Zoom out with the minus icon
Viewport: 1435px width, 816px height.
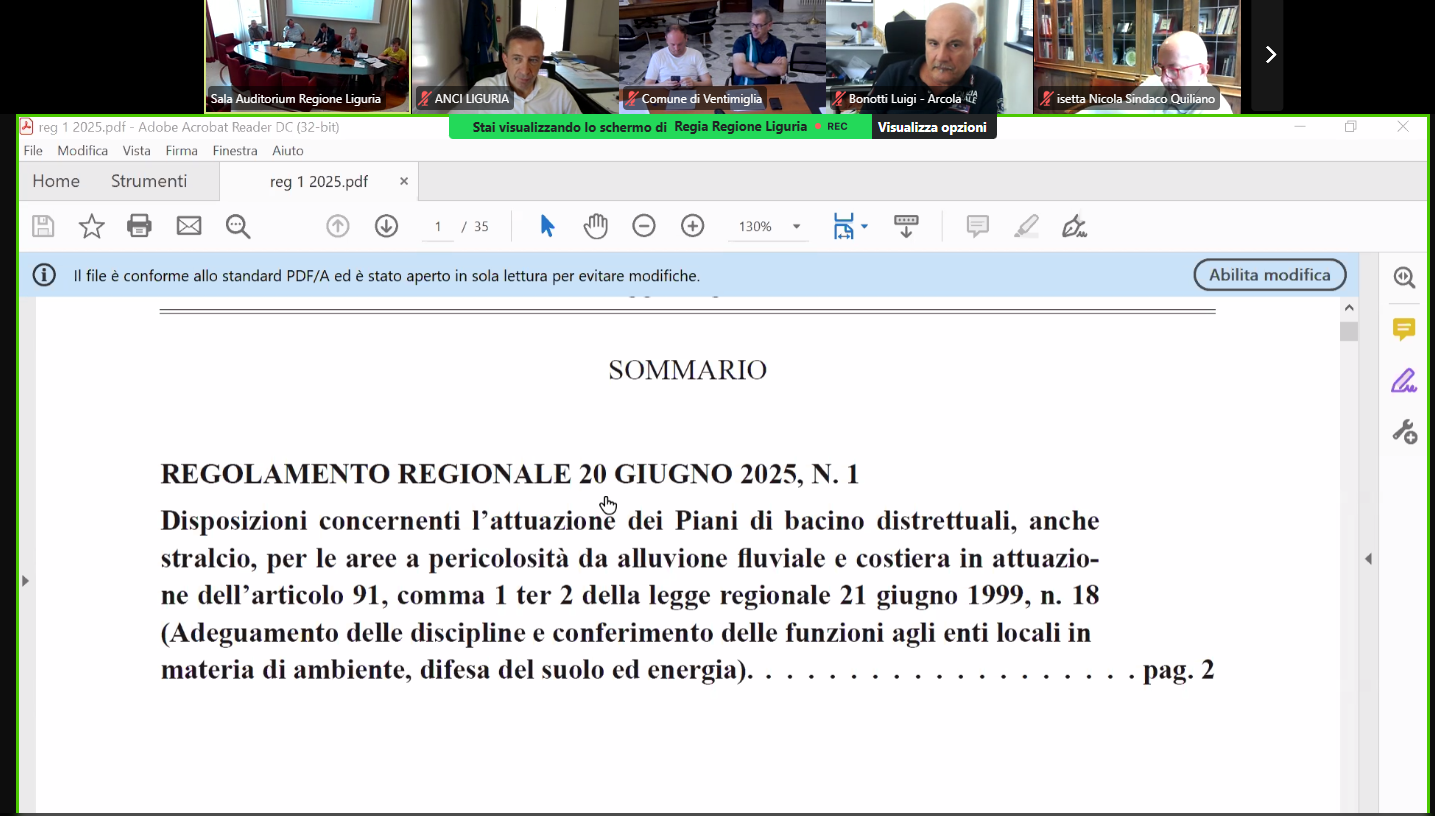[x=644, y=226]
